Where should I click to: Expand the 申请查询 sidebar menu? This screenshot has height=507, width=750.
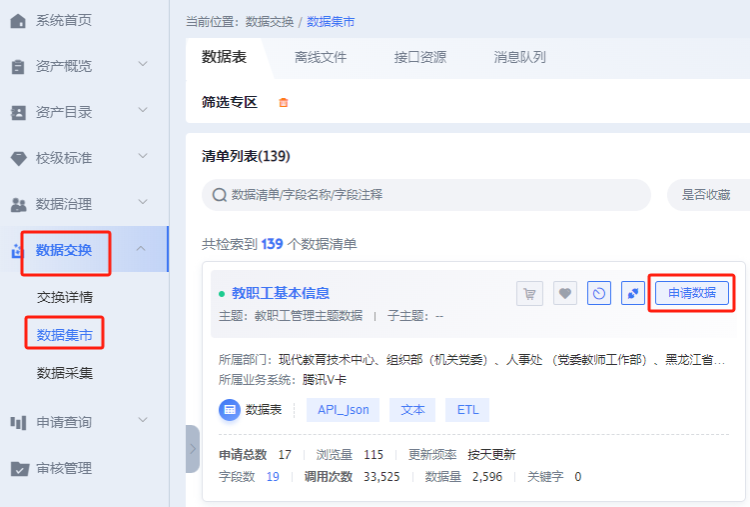coord(142,421)
